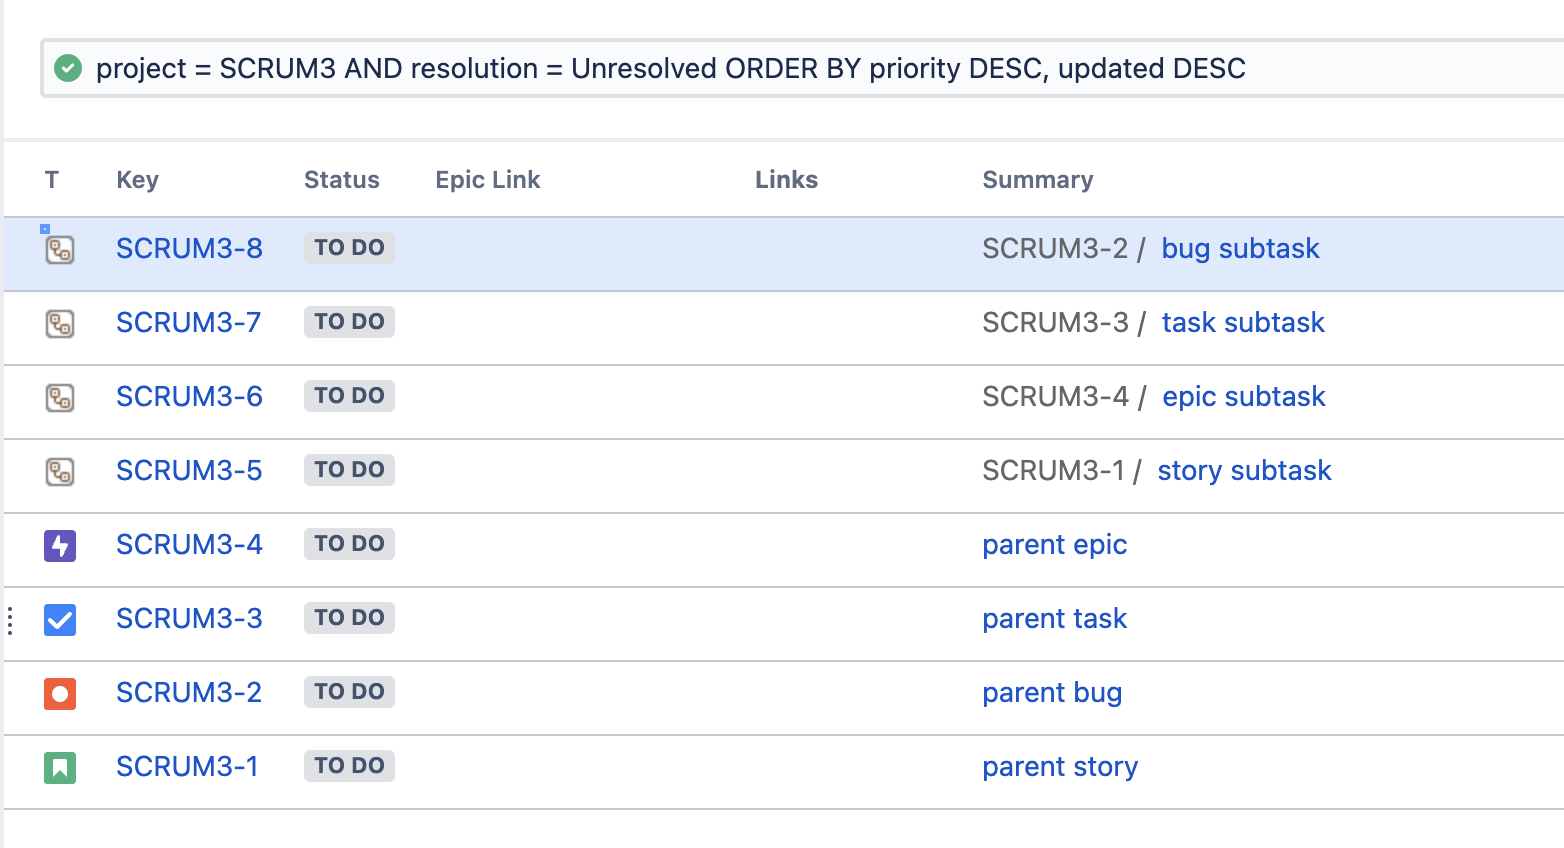Open the 'parent story' summary link
The width and height of the screenshot is (1564, 848).
point(1060,767)
